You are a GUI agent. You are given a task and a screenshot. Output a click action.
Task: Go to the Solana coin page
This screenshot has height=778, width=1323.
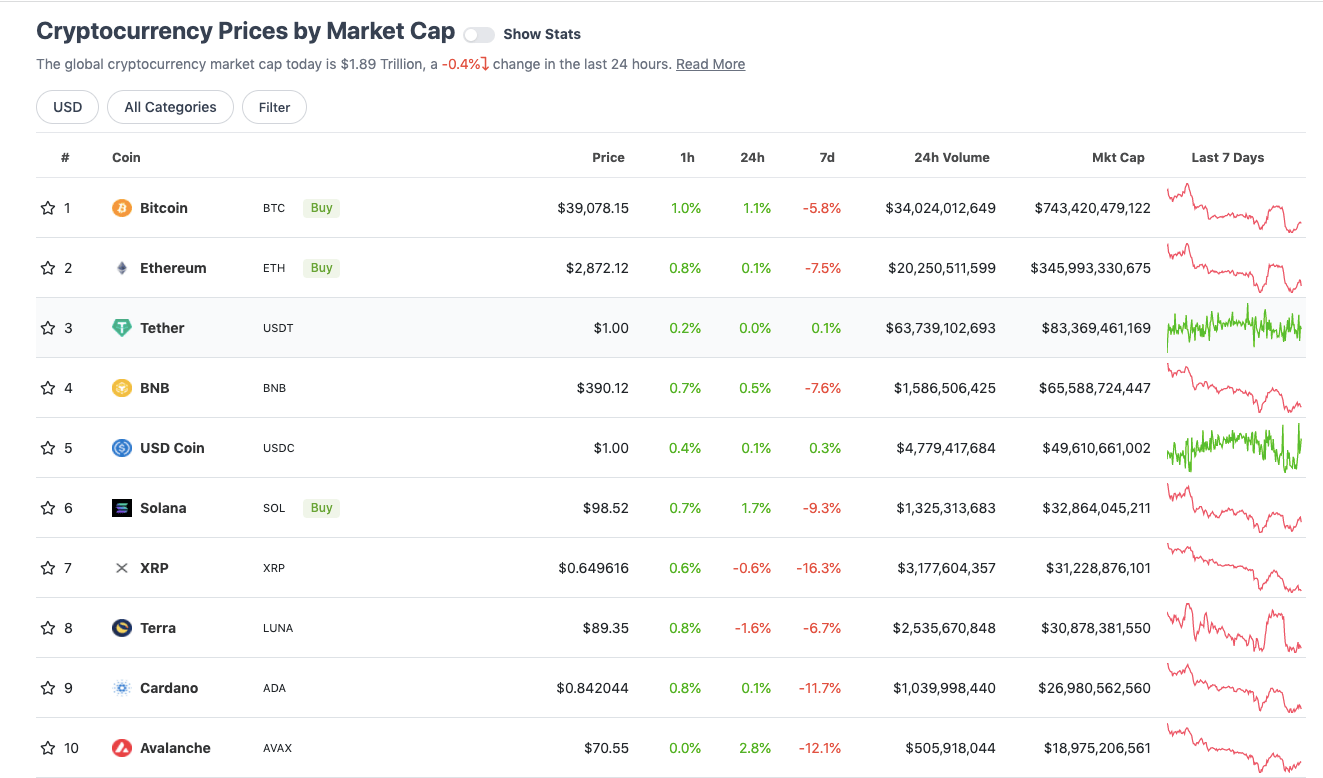163,508
